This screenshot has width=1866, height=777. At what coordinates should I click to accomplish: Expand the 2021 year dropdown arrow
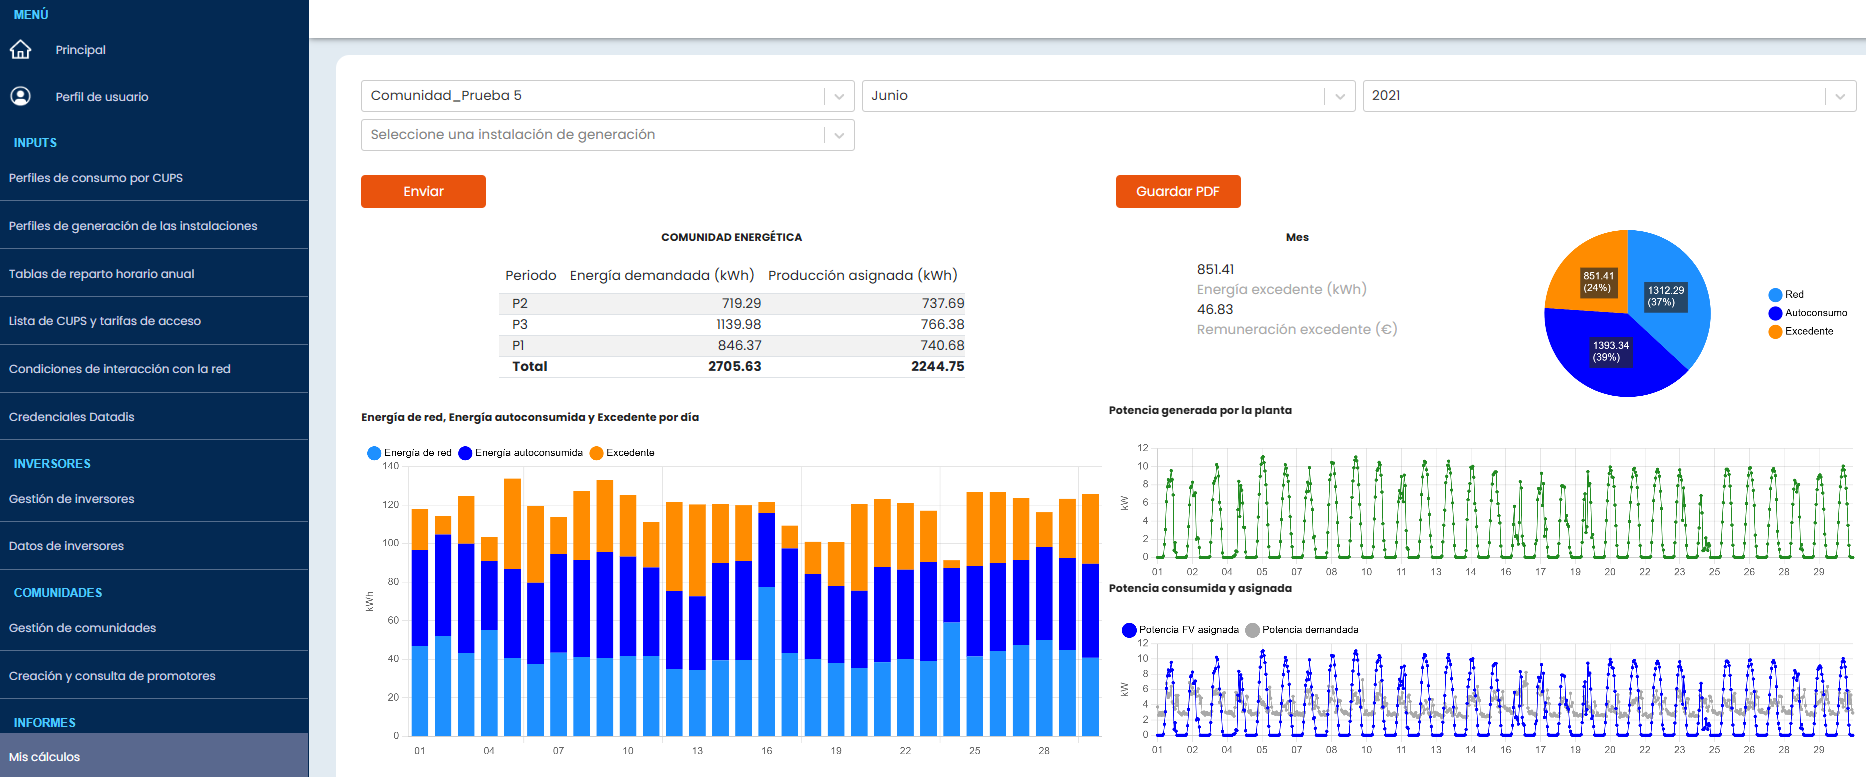click(x=1840, y=96)
